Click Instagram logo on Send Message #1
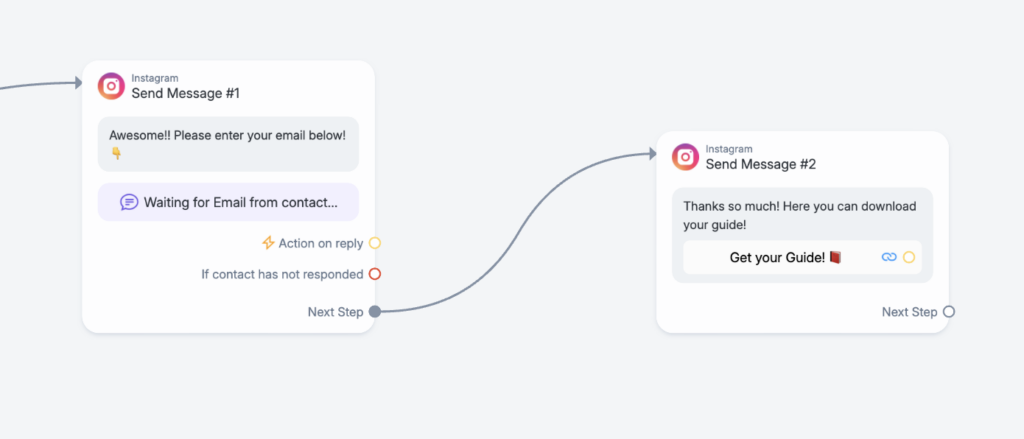This screenshot has width=1024, height=439. pyautogui.click(x=111, y=86)
